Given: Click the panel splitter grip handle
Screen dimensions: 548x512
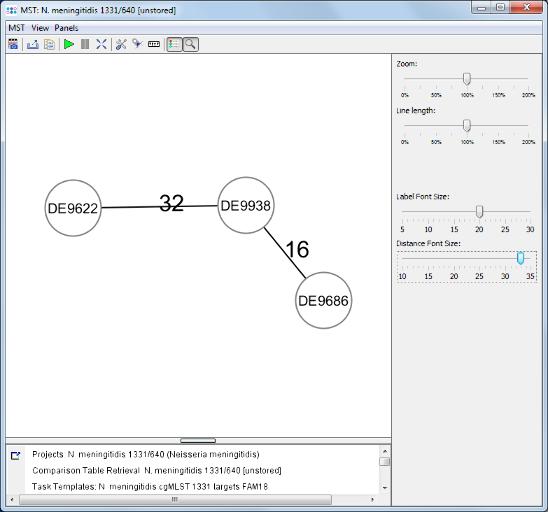Looking at the screenshot, I should click(x=198, y=440).
